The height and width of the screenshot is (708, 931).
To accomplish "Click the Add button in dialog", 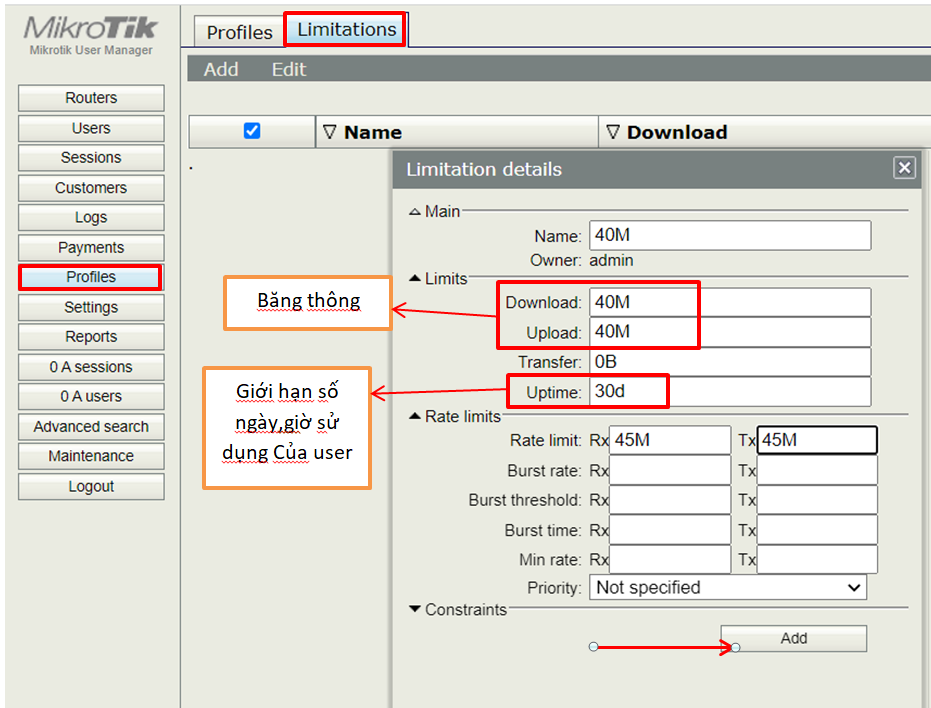I will (x=793, y=638).
